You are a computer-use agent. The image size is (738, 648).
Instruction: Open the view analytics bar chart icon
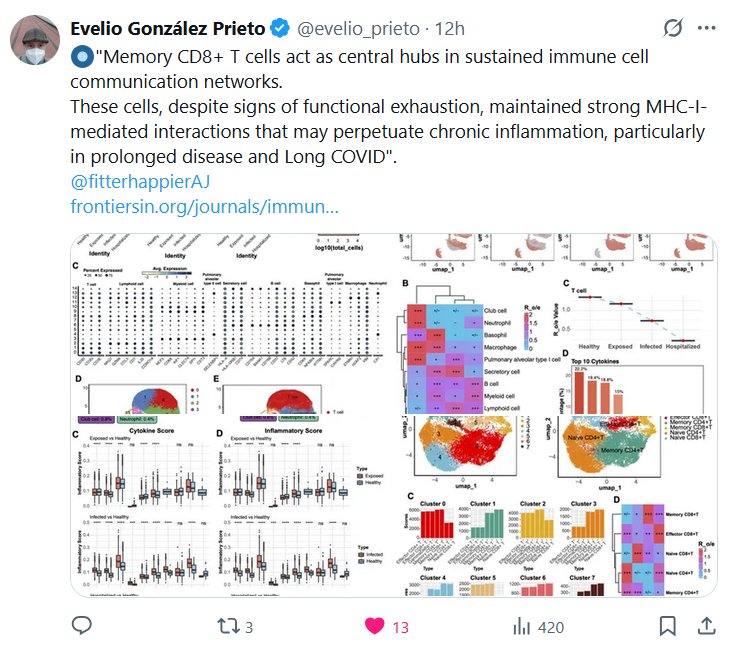tap(521, 627)
